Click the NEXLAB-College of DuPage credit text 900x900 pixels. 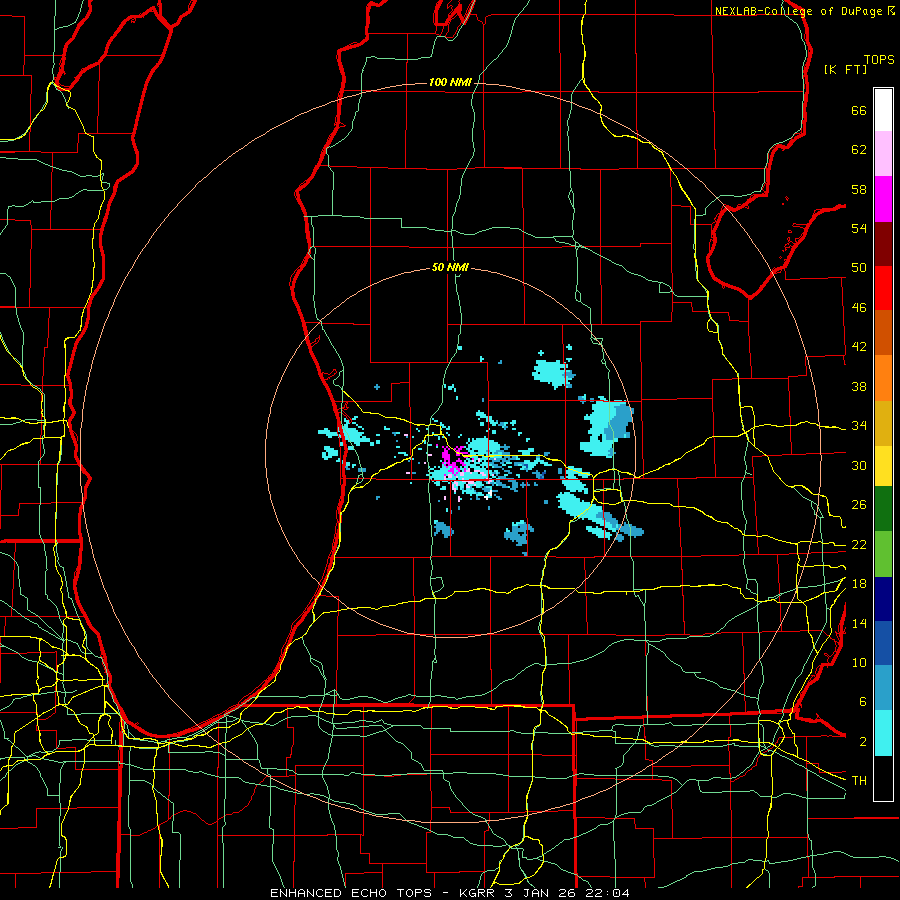(x=805, y=11)
